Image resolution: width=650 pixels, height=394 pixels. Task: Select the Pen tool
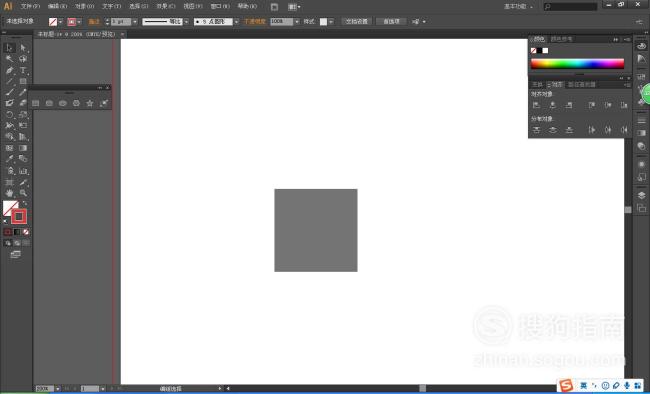(x=9, y=70)
